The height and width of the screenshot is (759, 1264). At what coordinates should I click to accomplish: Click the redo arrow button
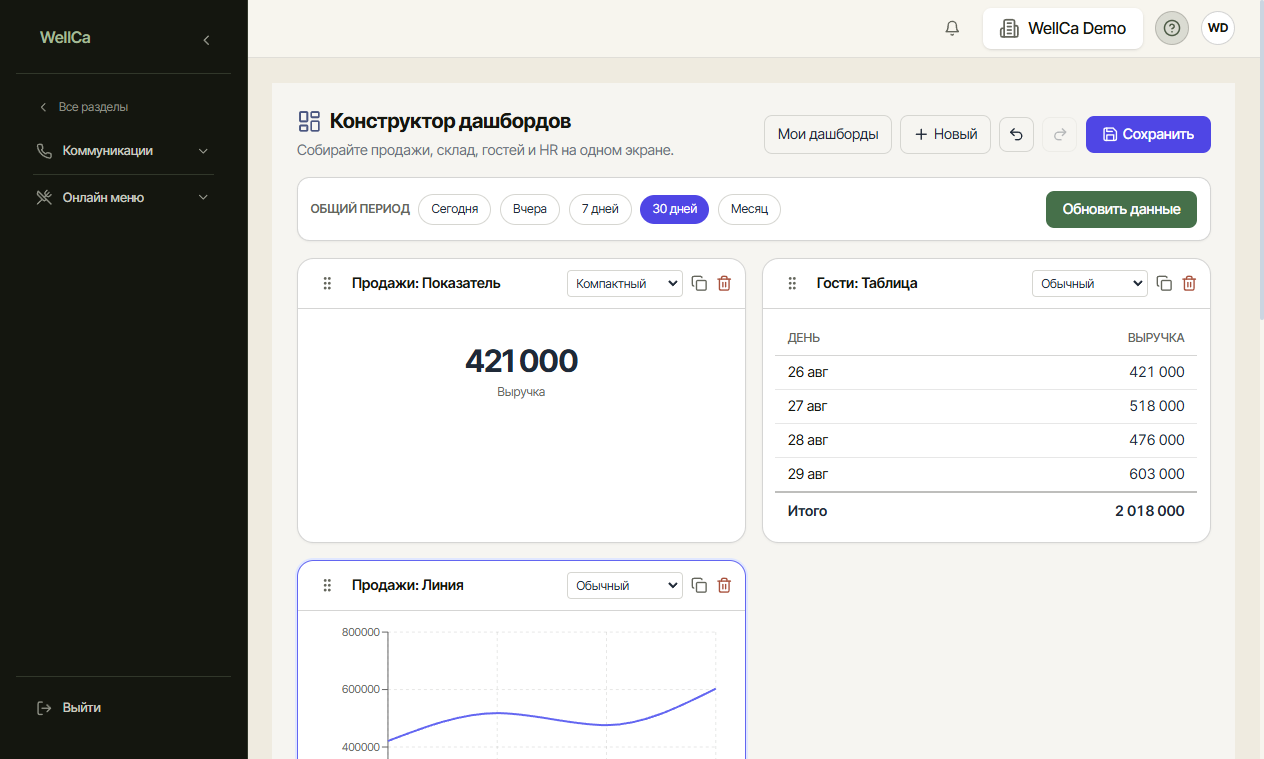coord(1060,134)
